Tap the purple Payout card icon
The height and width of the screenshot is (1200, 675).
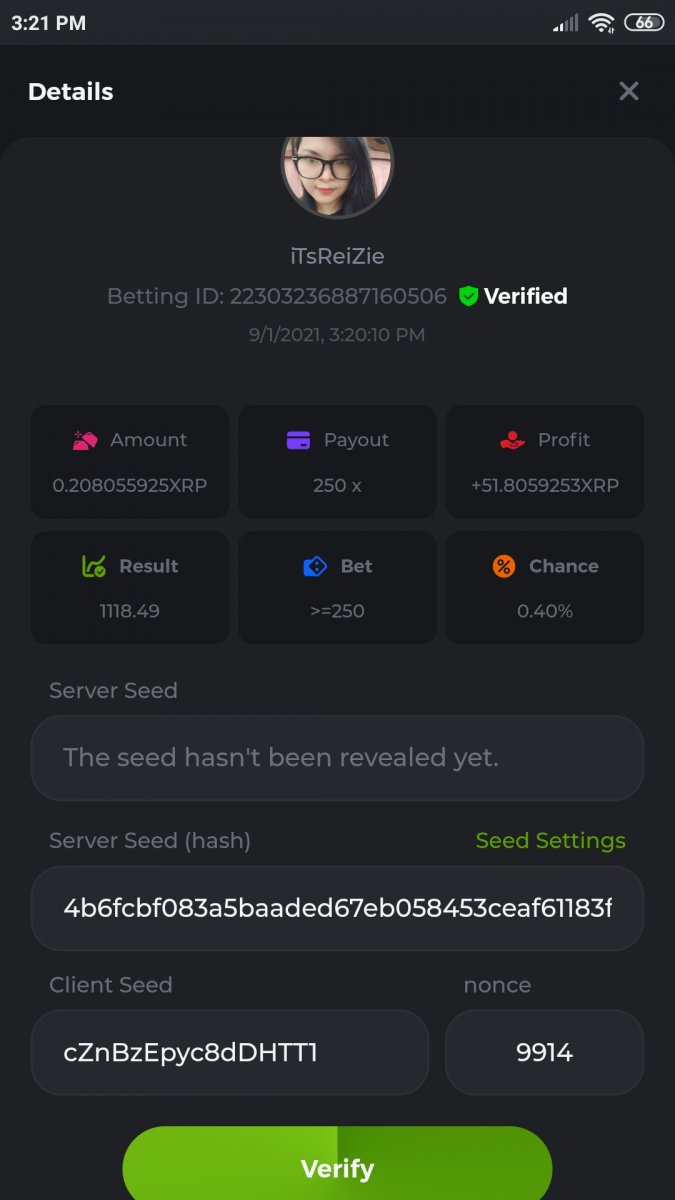point(298,440)
